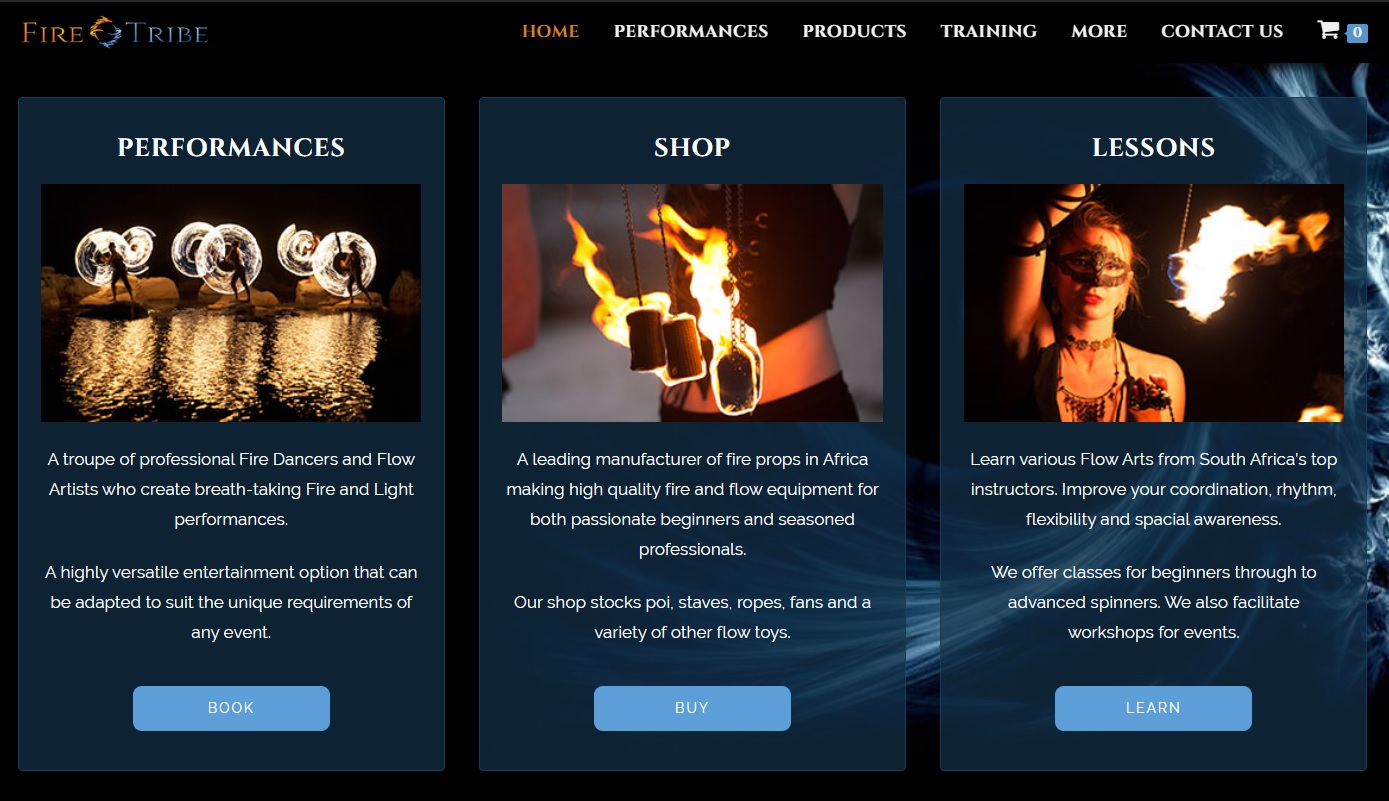1389x801 pixels.
Task: Expand the More menu
Action: pos(1099,31)
